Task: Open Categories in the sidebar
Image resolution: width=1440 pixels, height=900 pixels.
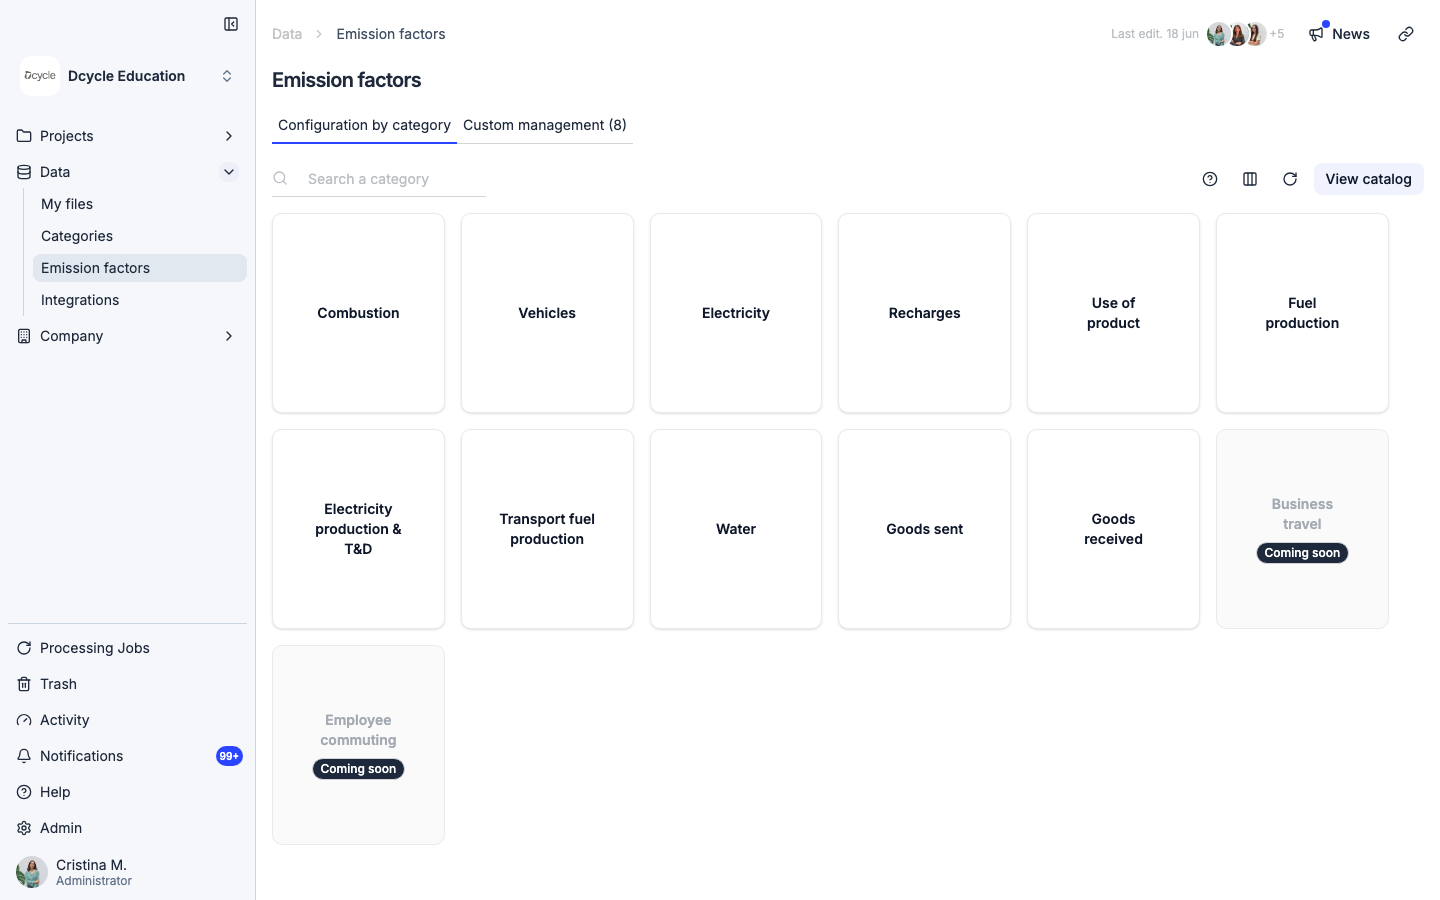Action: tap(140, 236)
